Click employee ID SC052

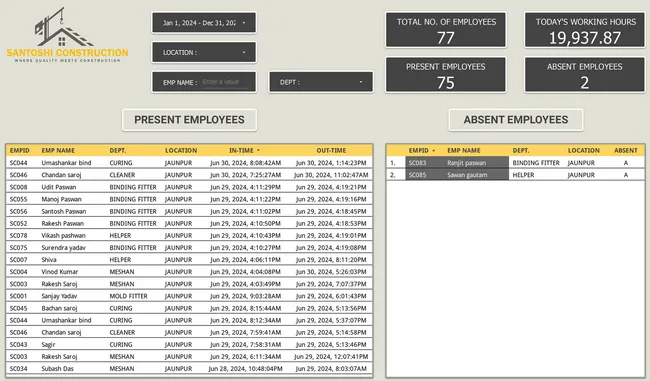(x=18, y=223)
